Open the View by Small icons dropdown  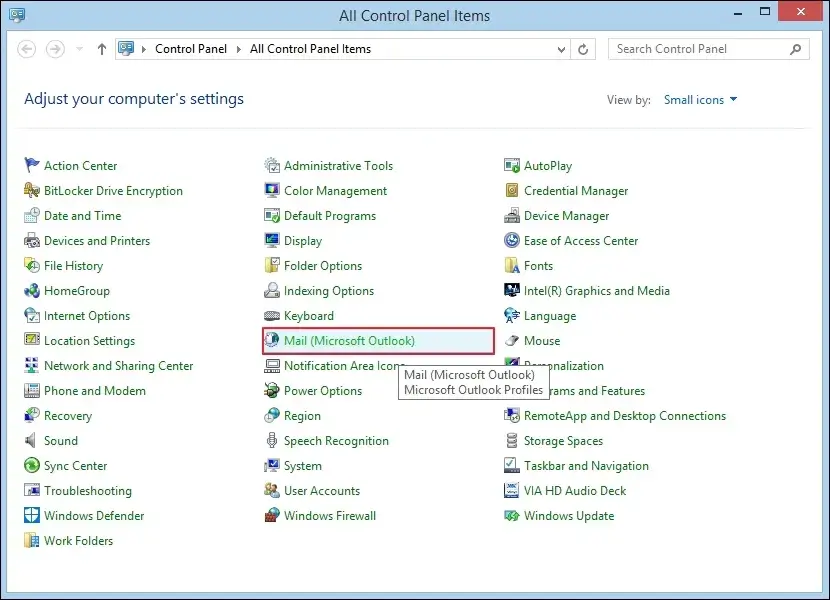(700, 100)
